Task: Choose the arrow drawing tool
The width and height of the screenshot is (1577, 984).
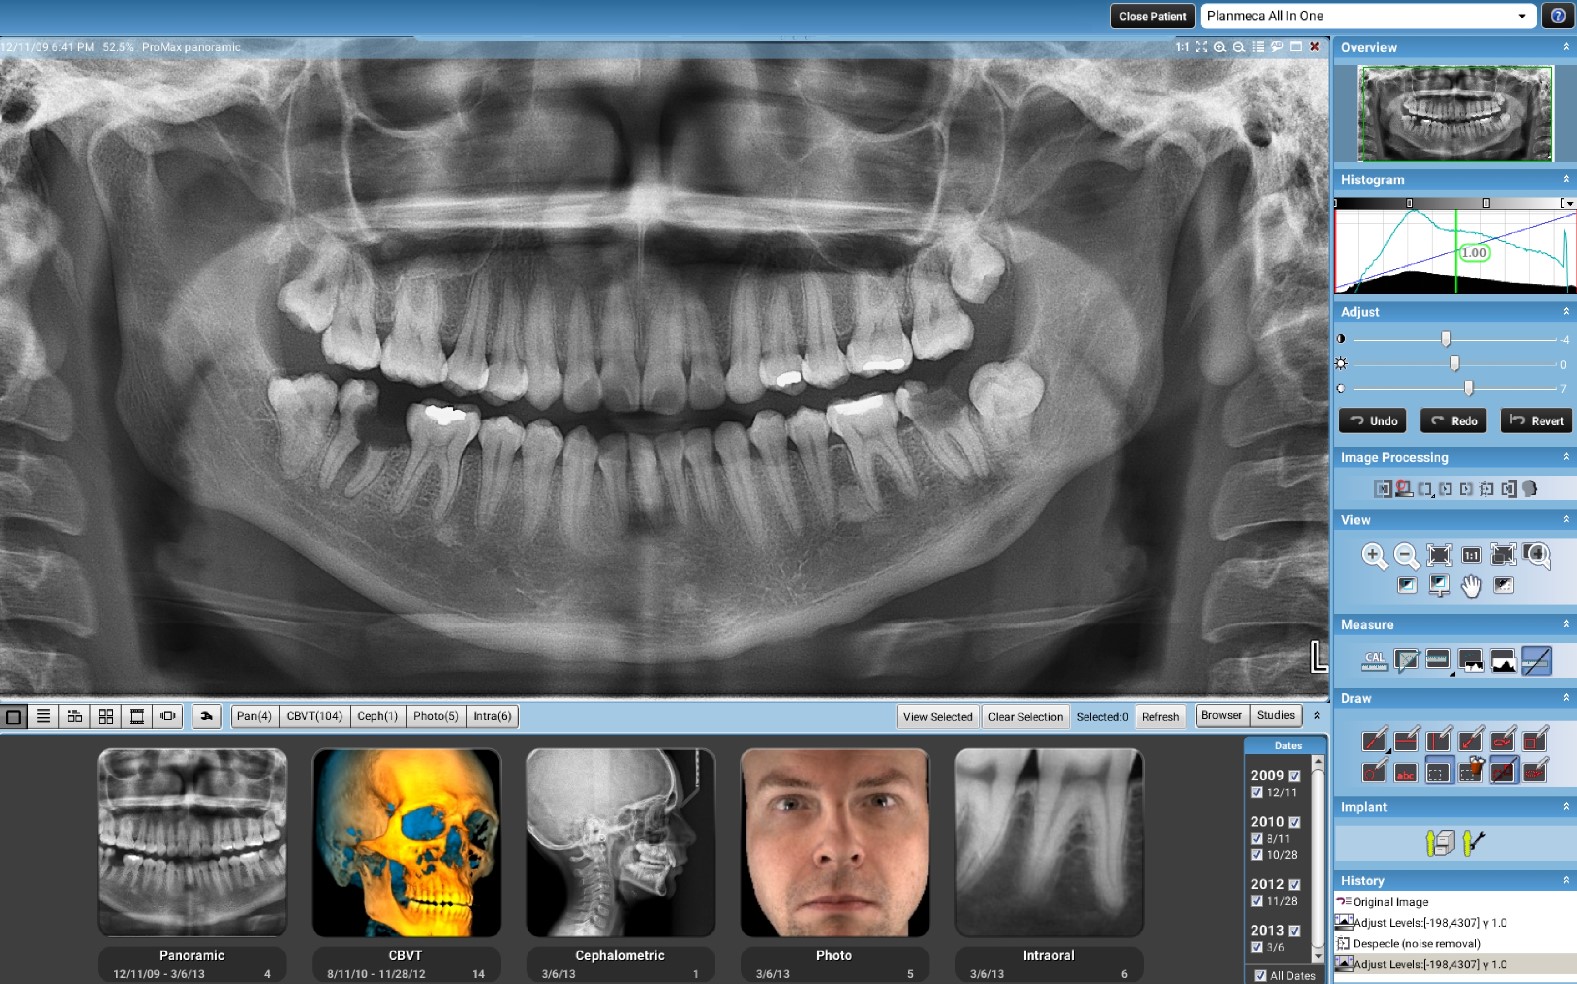Action: click(1471, 741)
